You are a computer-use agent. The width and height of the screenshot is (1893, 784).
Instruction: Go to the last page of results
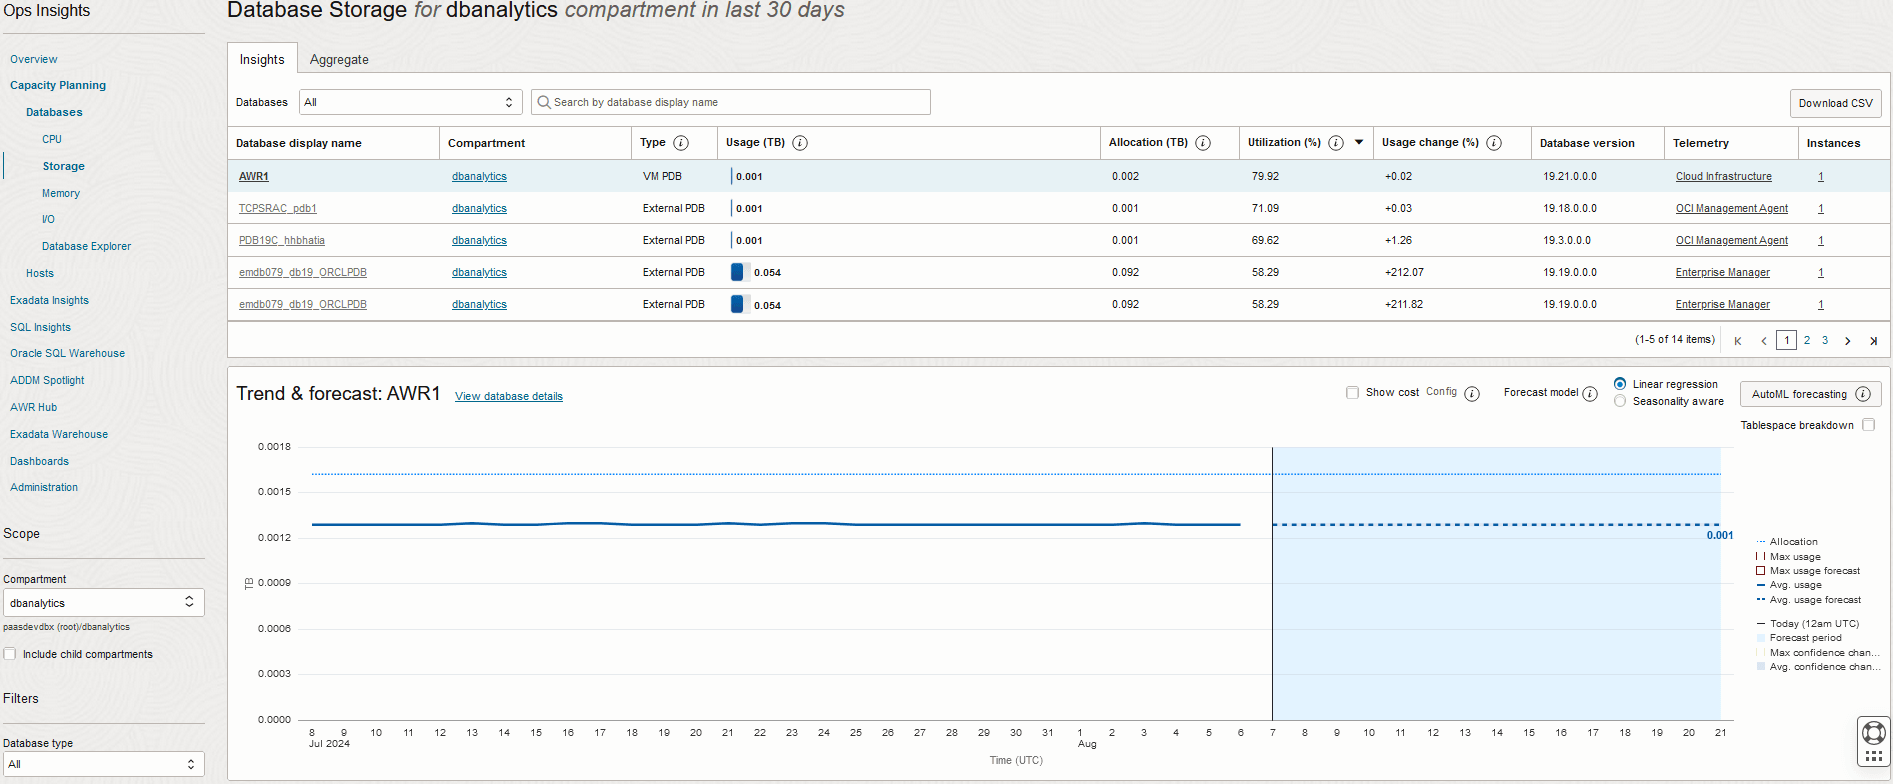point(1873,341)
